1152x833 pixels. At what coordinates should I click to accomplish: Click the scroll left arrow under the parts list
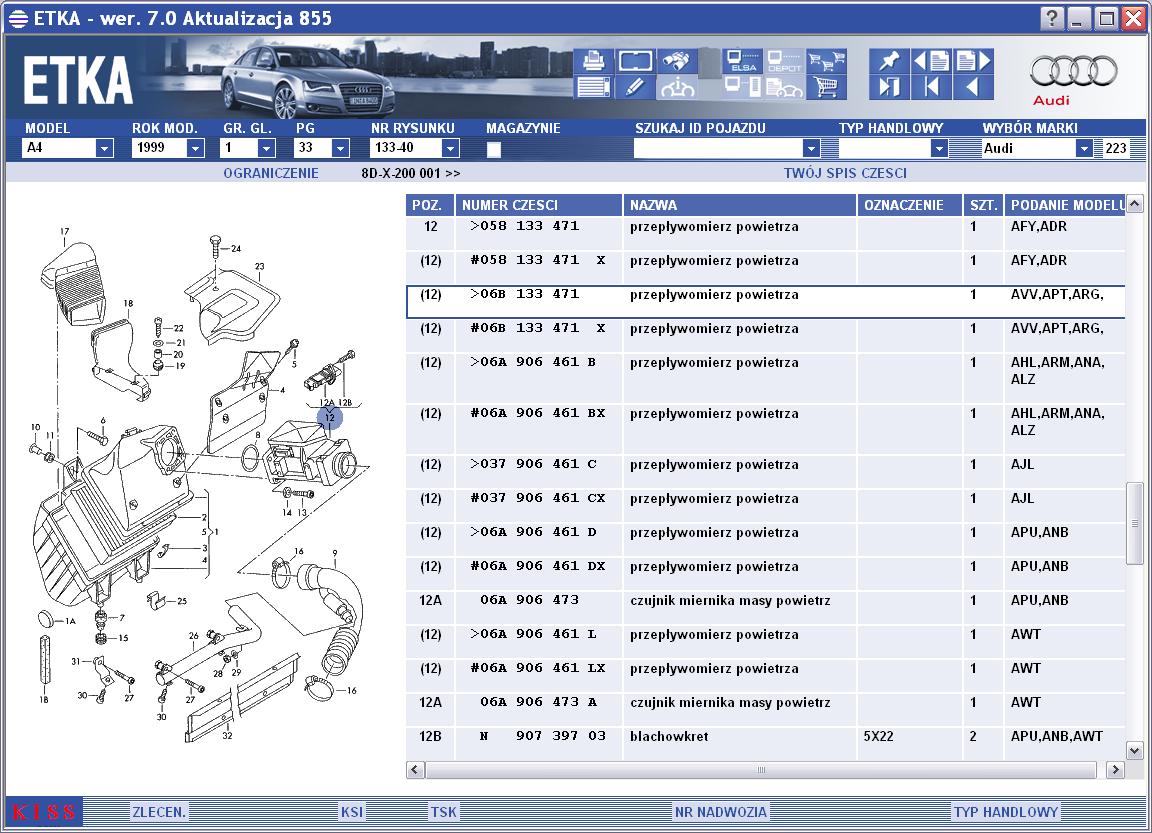(415, 770)
